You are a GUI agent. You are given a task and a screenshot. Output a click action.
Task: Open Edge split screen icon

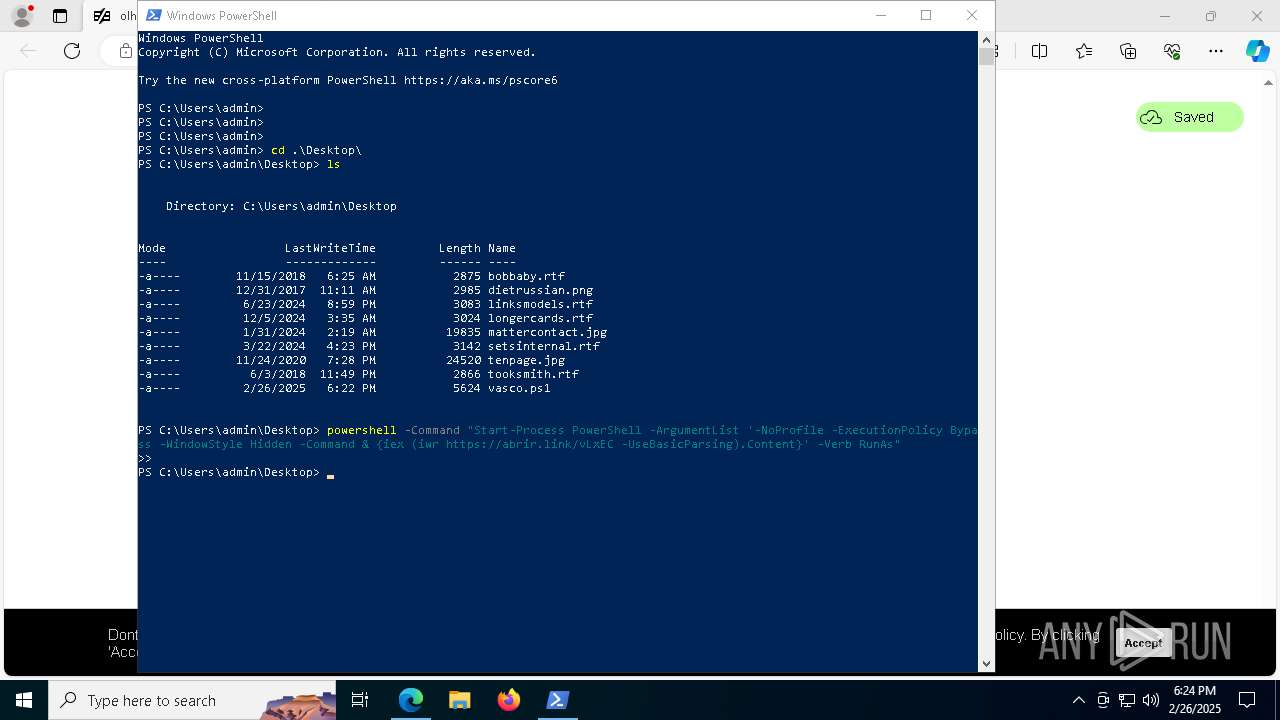[x=1039, y=51]
